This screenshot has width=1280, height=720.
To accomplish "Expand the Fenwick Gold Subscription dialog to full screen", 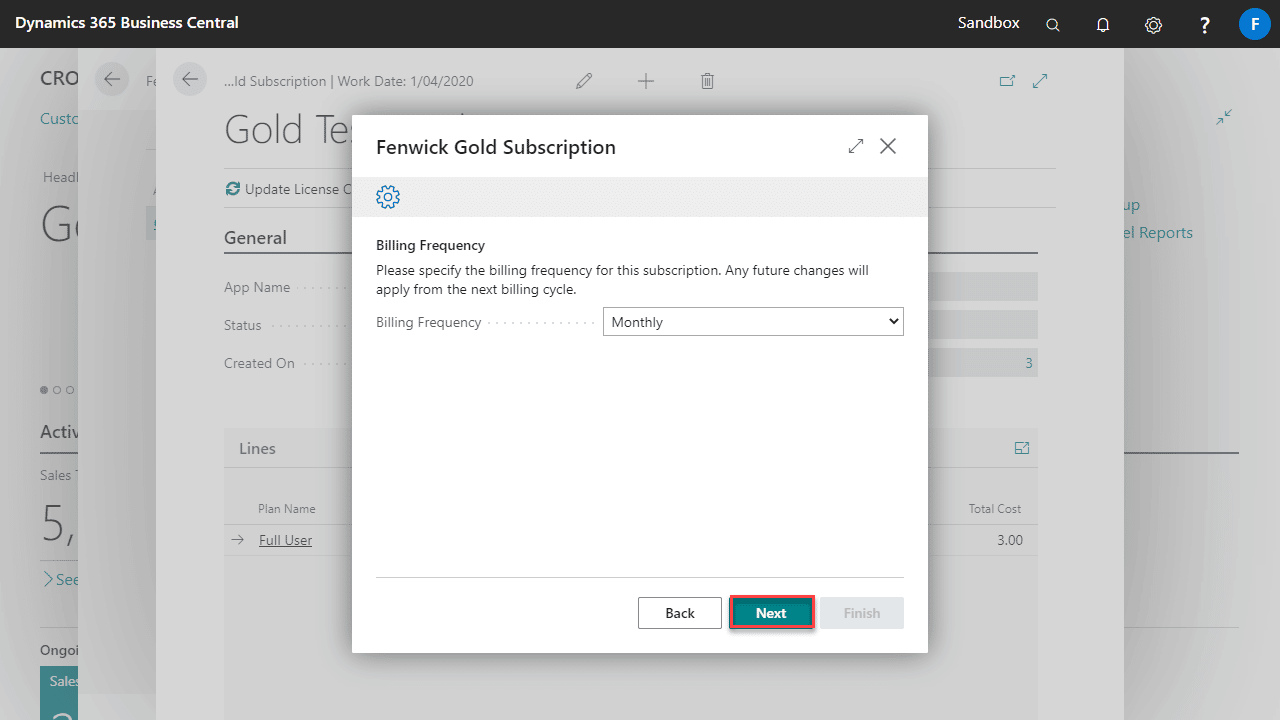I will (855, 146).
